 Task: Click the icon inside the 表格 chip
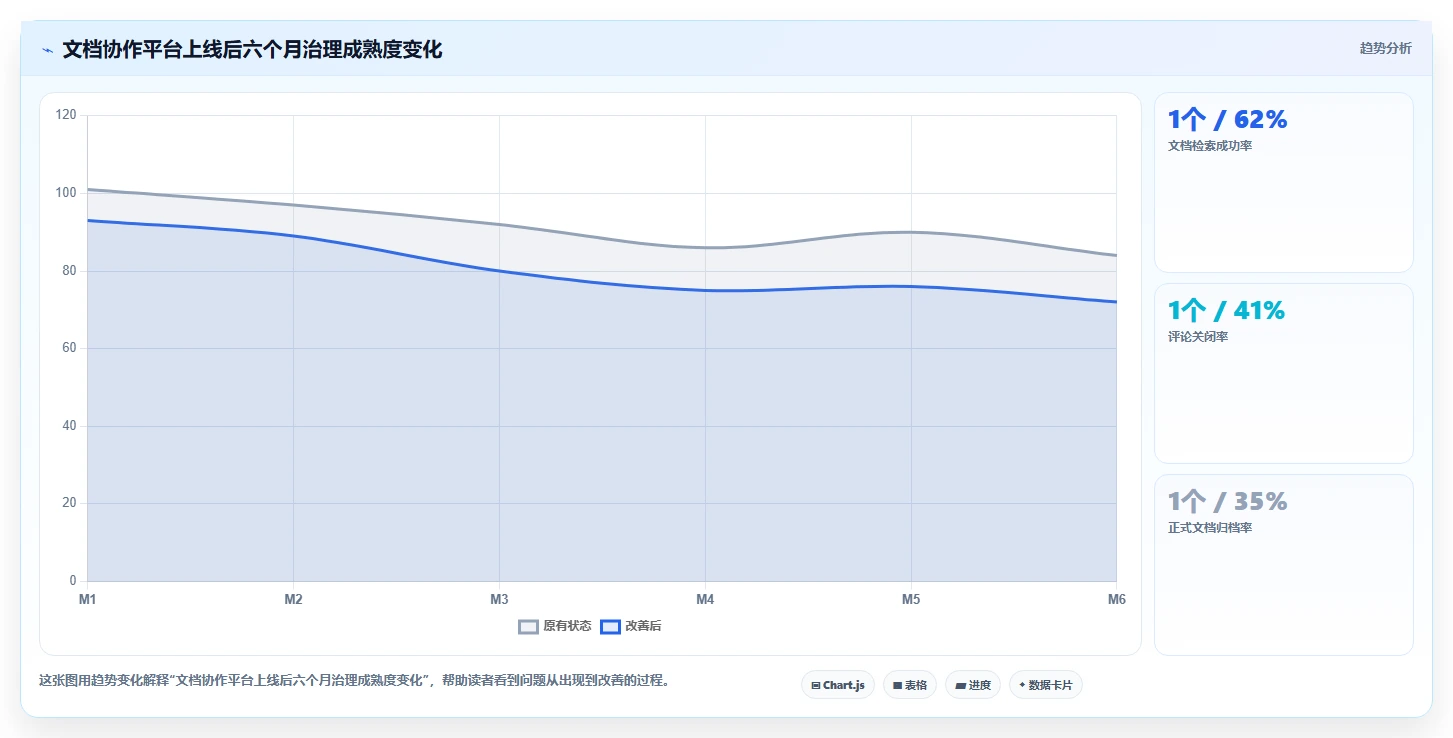pyautogui.click(x=898, y=686)
